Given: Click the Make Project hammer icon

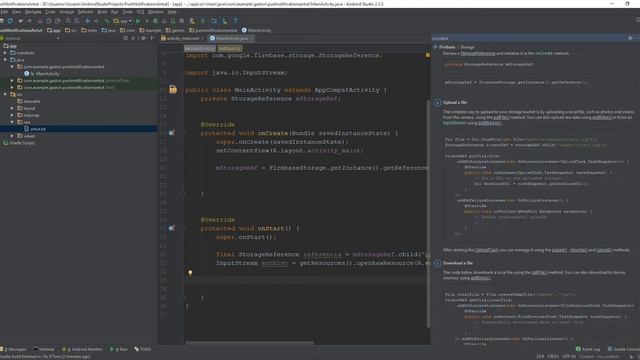Looking at the screenshot, I should 107,21.
